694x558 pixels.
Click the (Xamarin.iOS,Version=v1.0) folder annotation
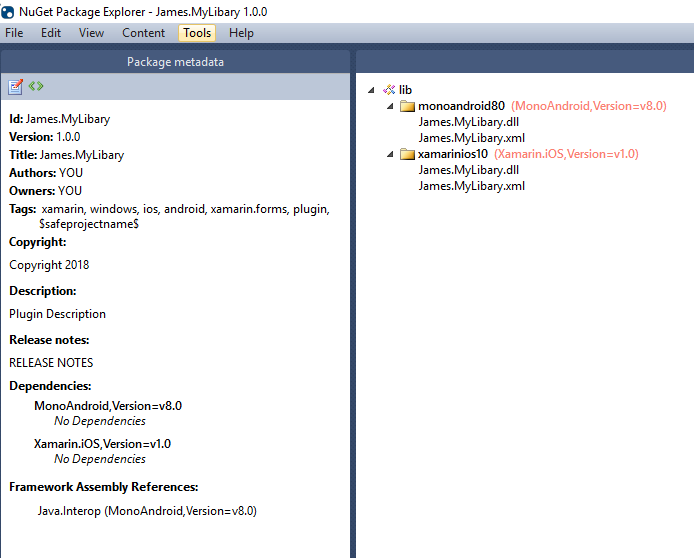[566, 154]
